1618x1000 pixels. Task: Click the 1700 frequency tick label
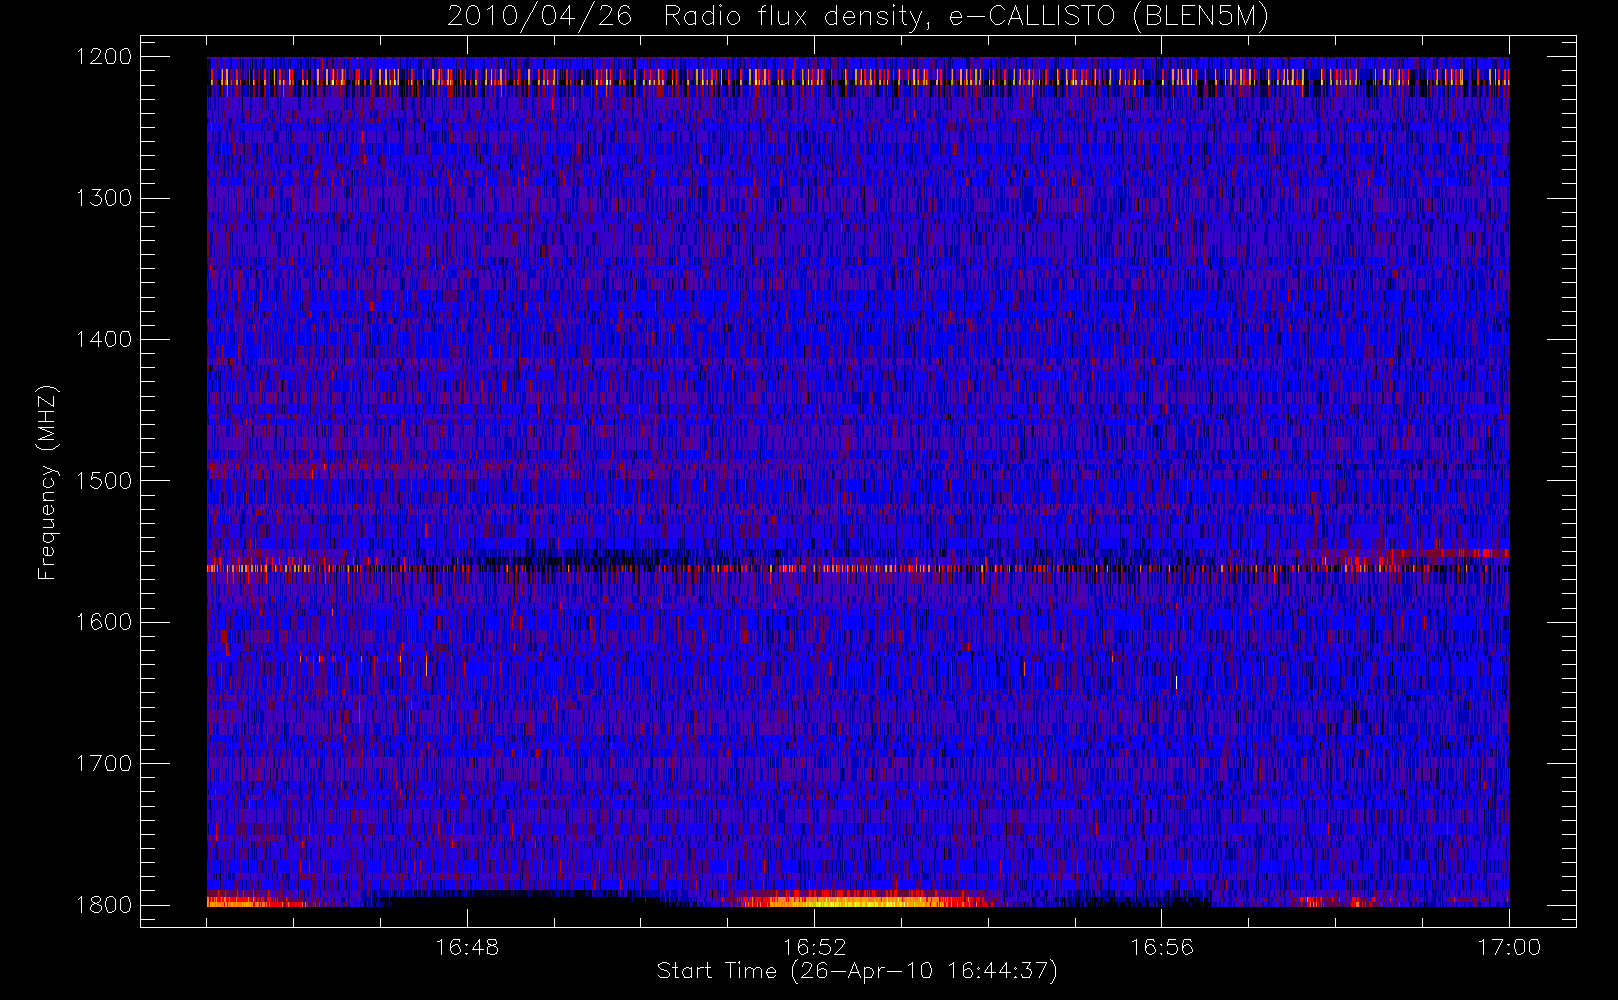click(104, 764)
